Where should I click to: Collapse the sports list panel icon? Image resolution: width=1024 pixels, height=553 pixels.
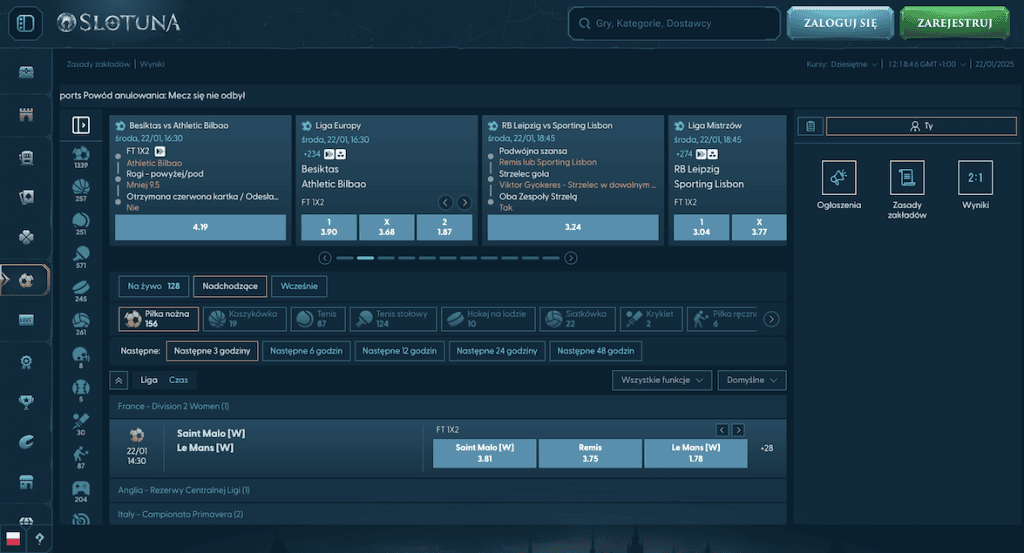81,125
